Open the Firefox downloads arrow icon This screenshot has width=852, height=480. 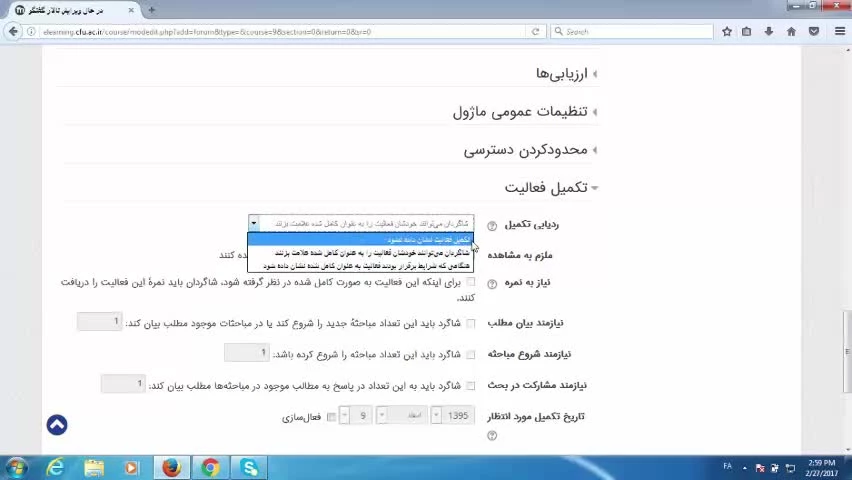tap(769, 32)
